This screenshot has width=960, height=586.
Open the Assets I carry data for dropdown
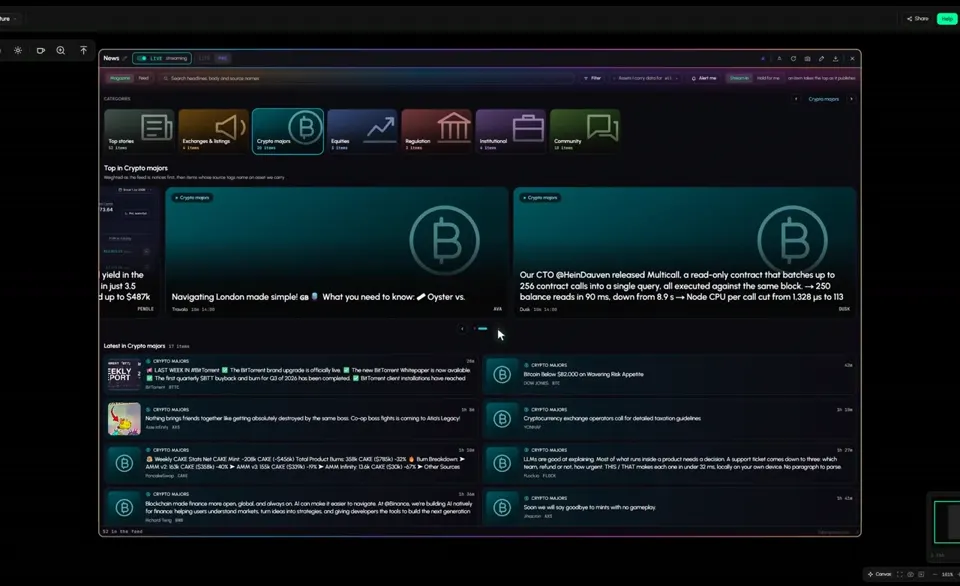[647, 78]
